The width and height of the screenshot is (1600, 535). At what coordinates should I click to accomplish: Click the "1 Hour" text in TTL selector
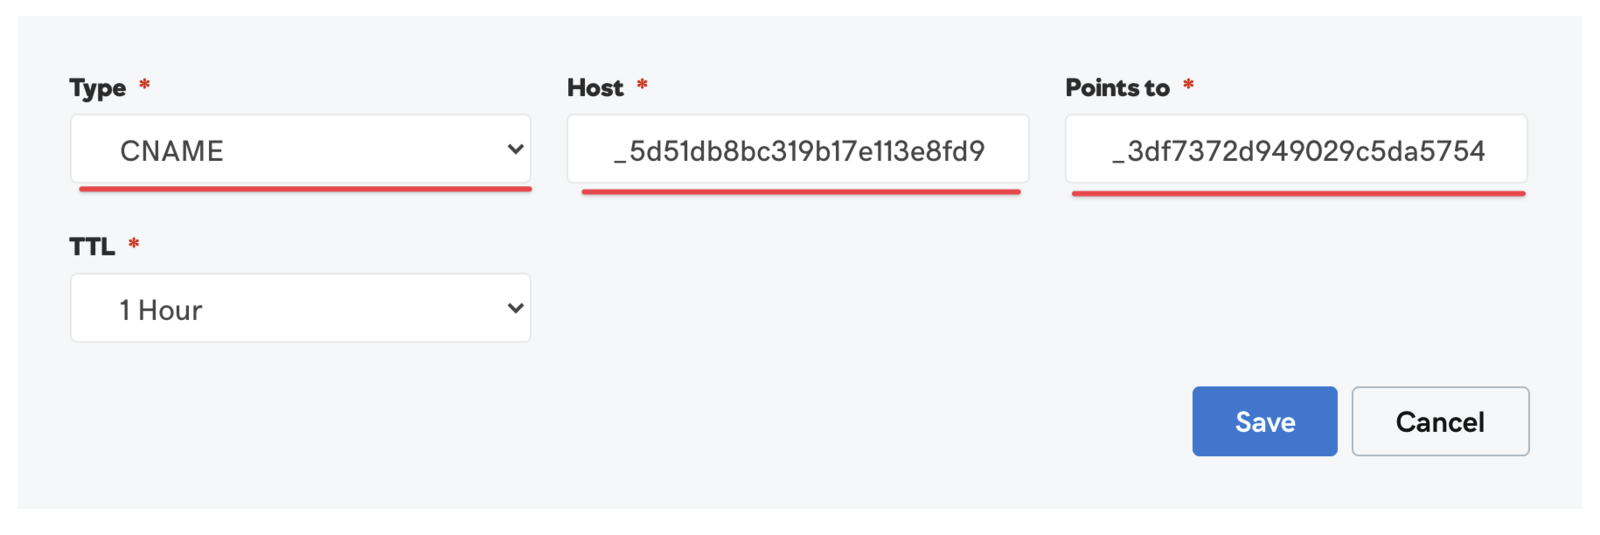[161, 310]
